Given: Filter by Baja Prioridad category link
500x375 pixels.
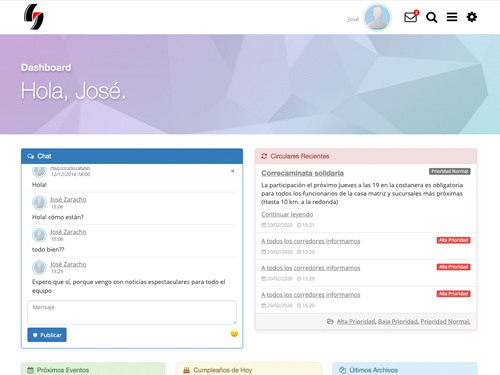Looking at the screenshot, I should coord(398,321).
